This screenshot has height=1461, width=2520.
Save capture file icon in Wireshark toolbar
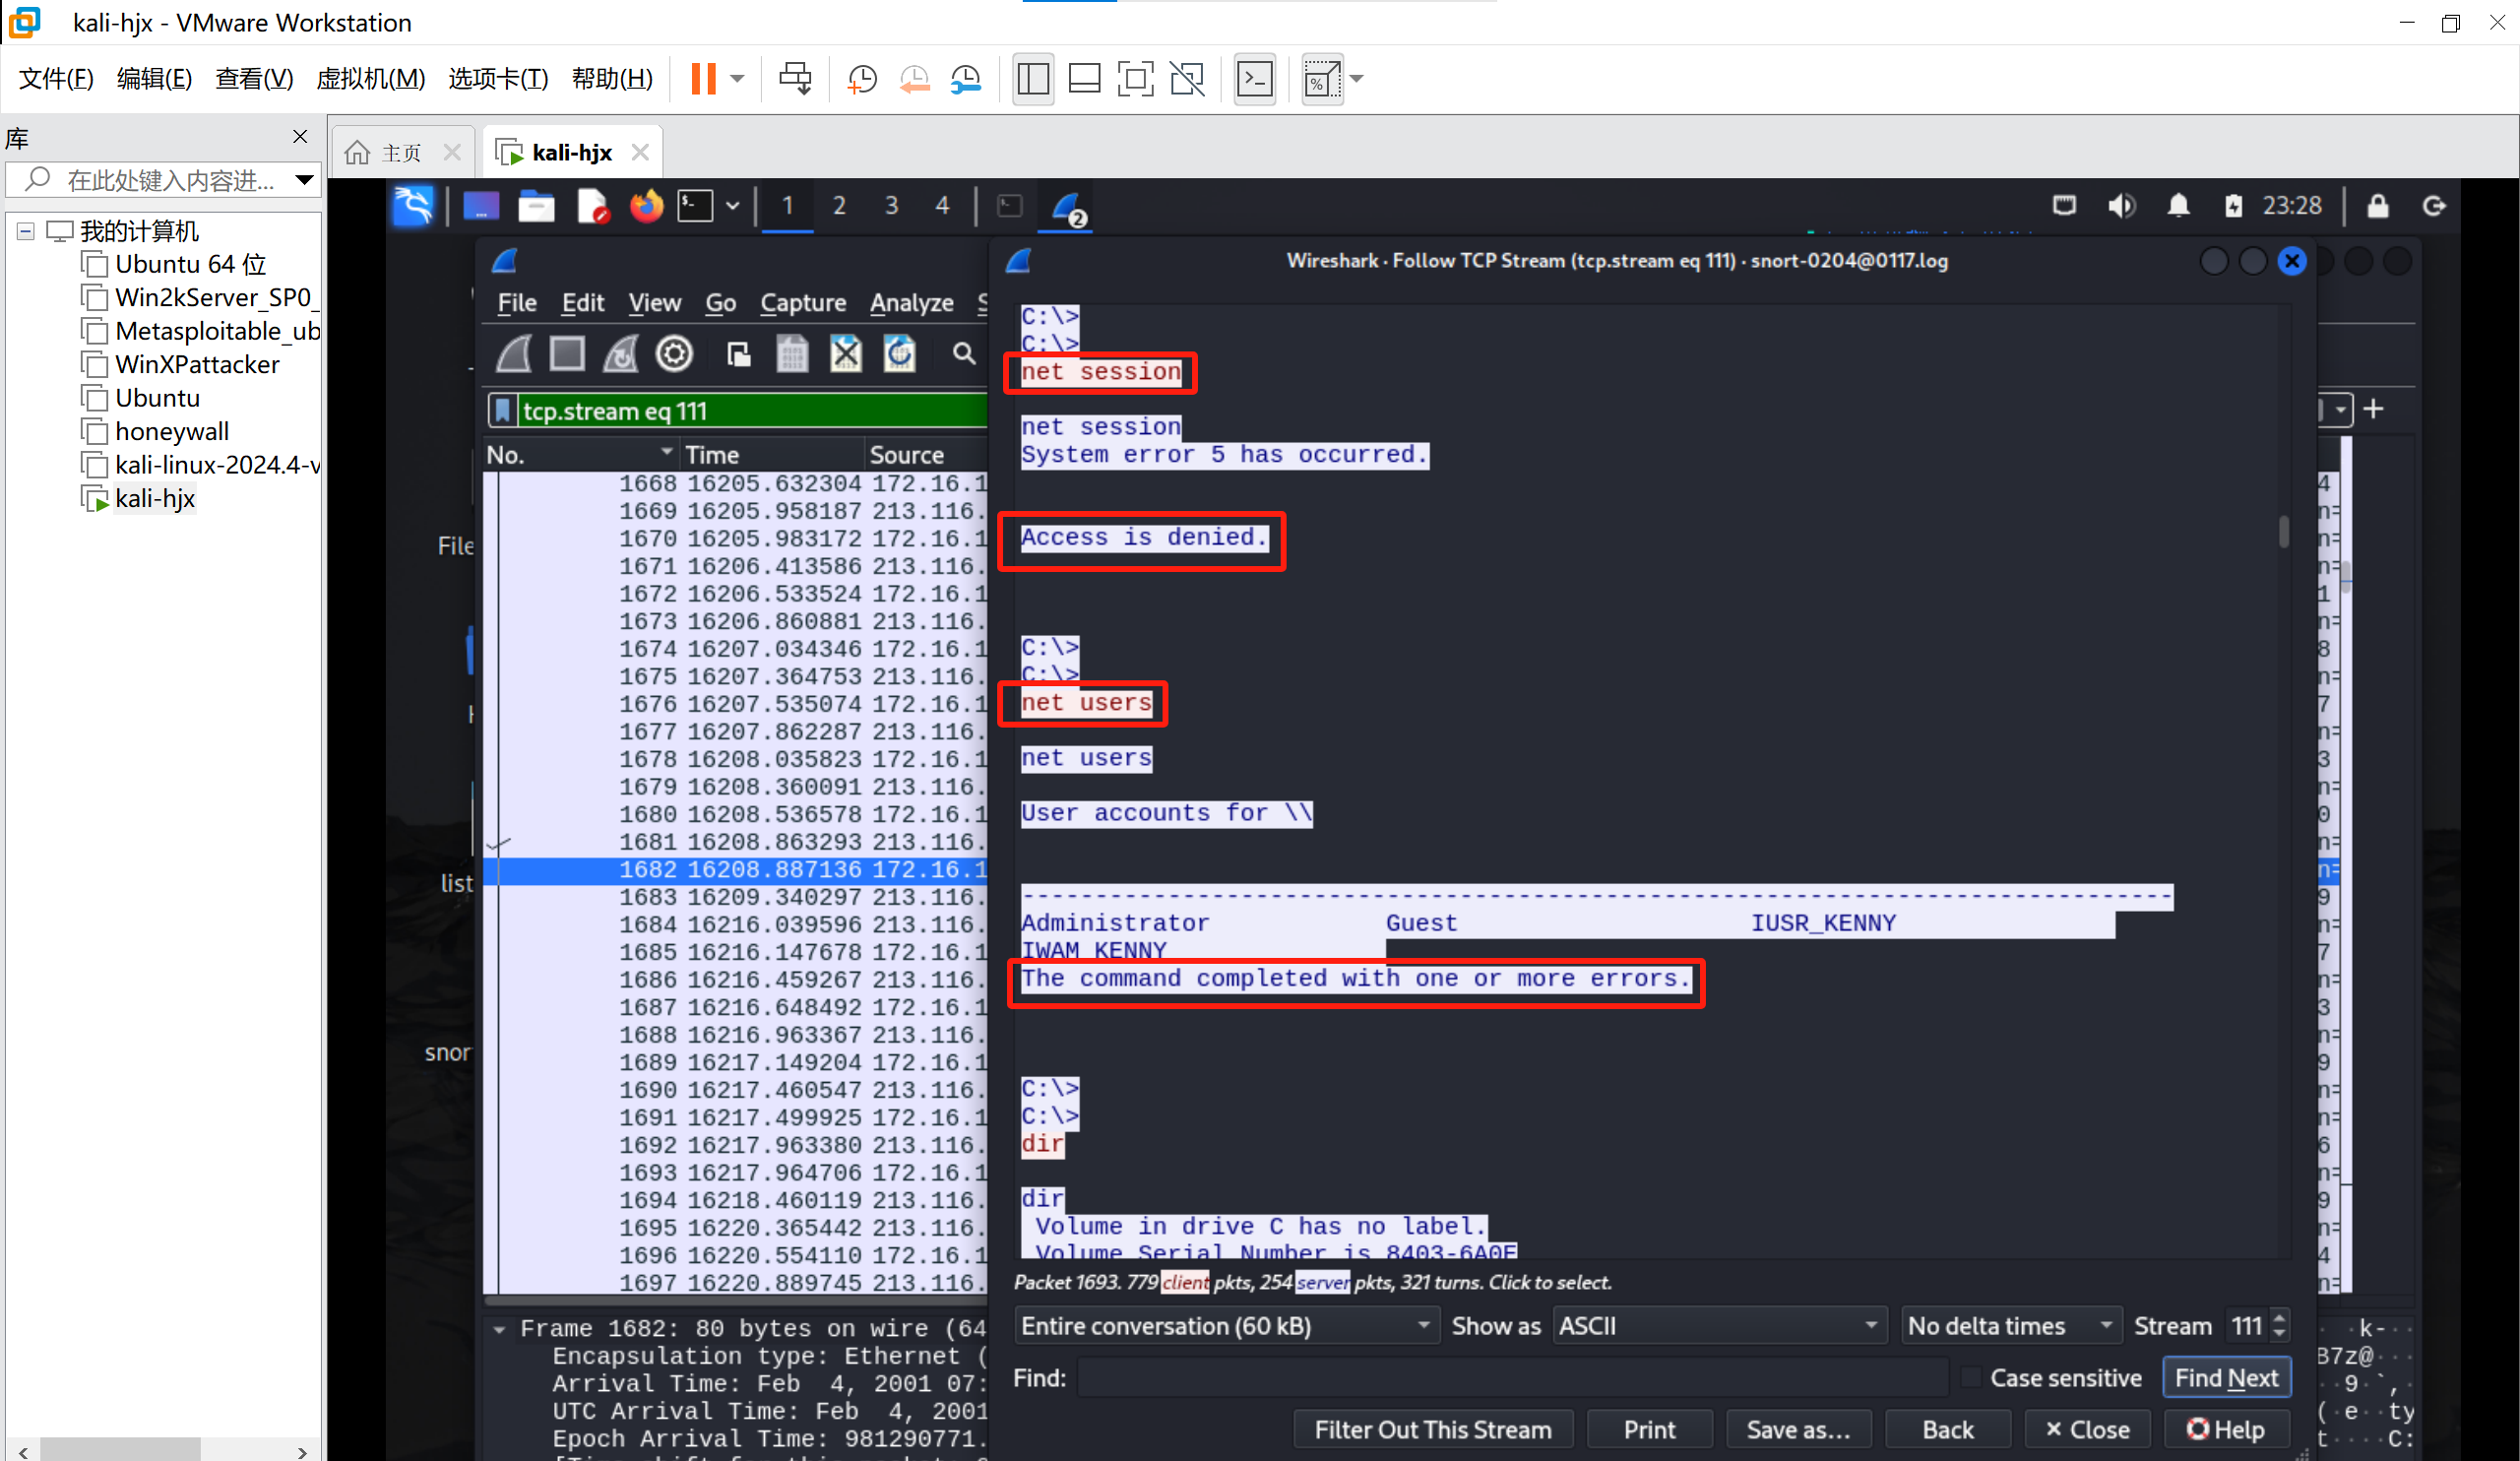[x=792, y=354]
